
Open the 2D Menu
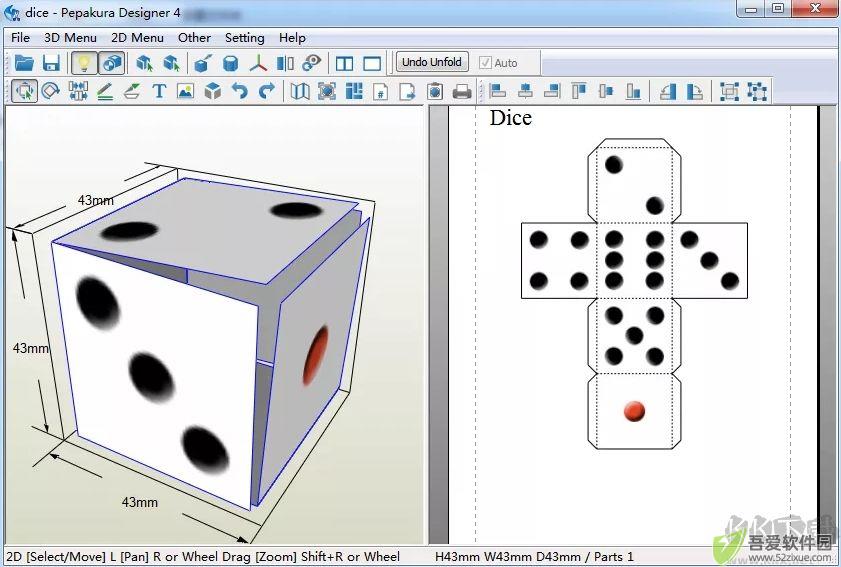pyautogui.click(x=137, y=38)
